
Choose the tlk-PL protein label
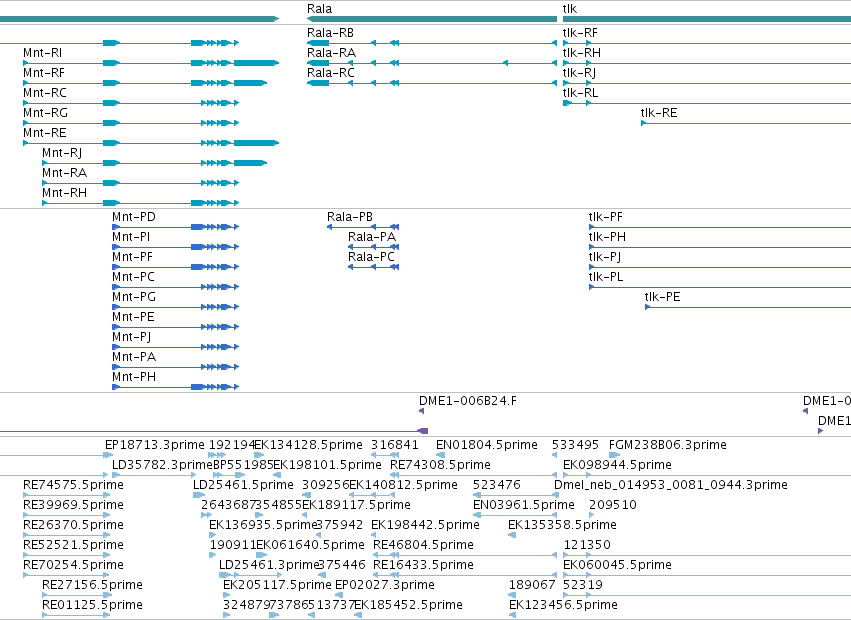(x=606, y=278)
